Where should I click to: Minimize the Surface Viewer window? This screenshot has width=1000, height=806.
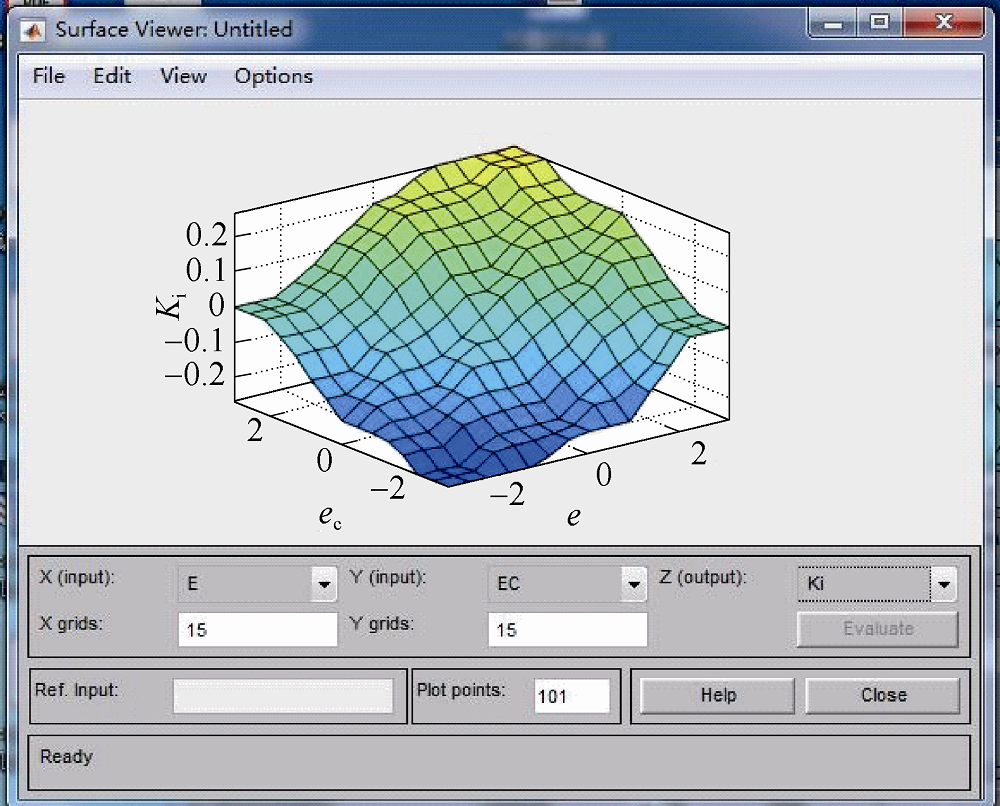[833, 24]
